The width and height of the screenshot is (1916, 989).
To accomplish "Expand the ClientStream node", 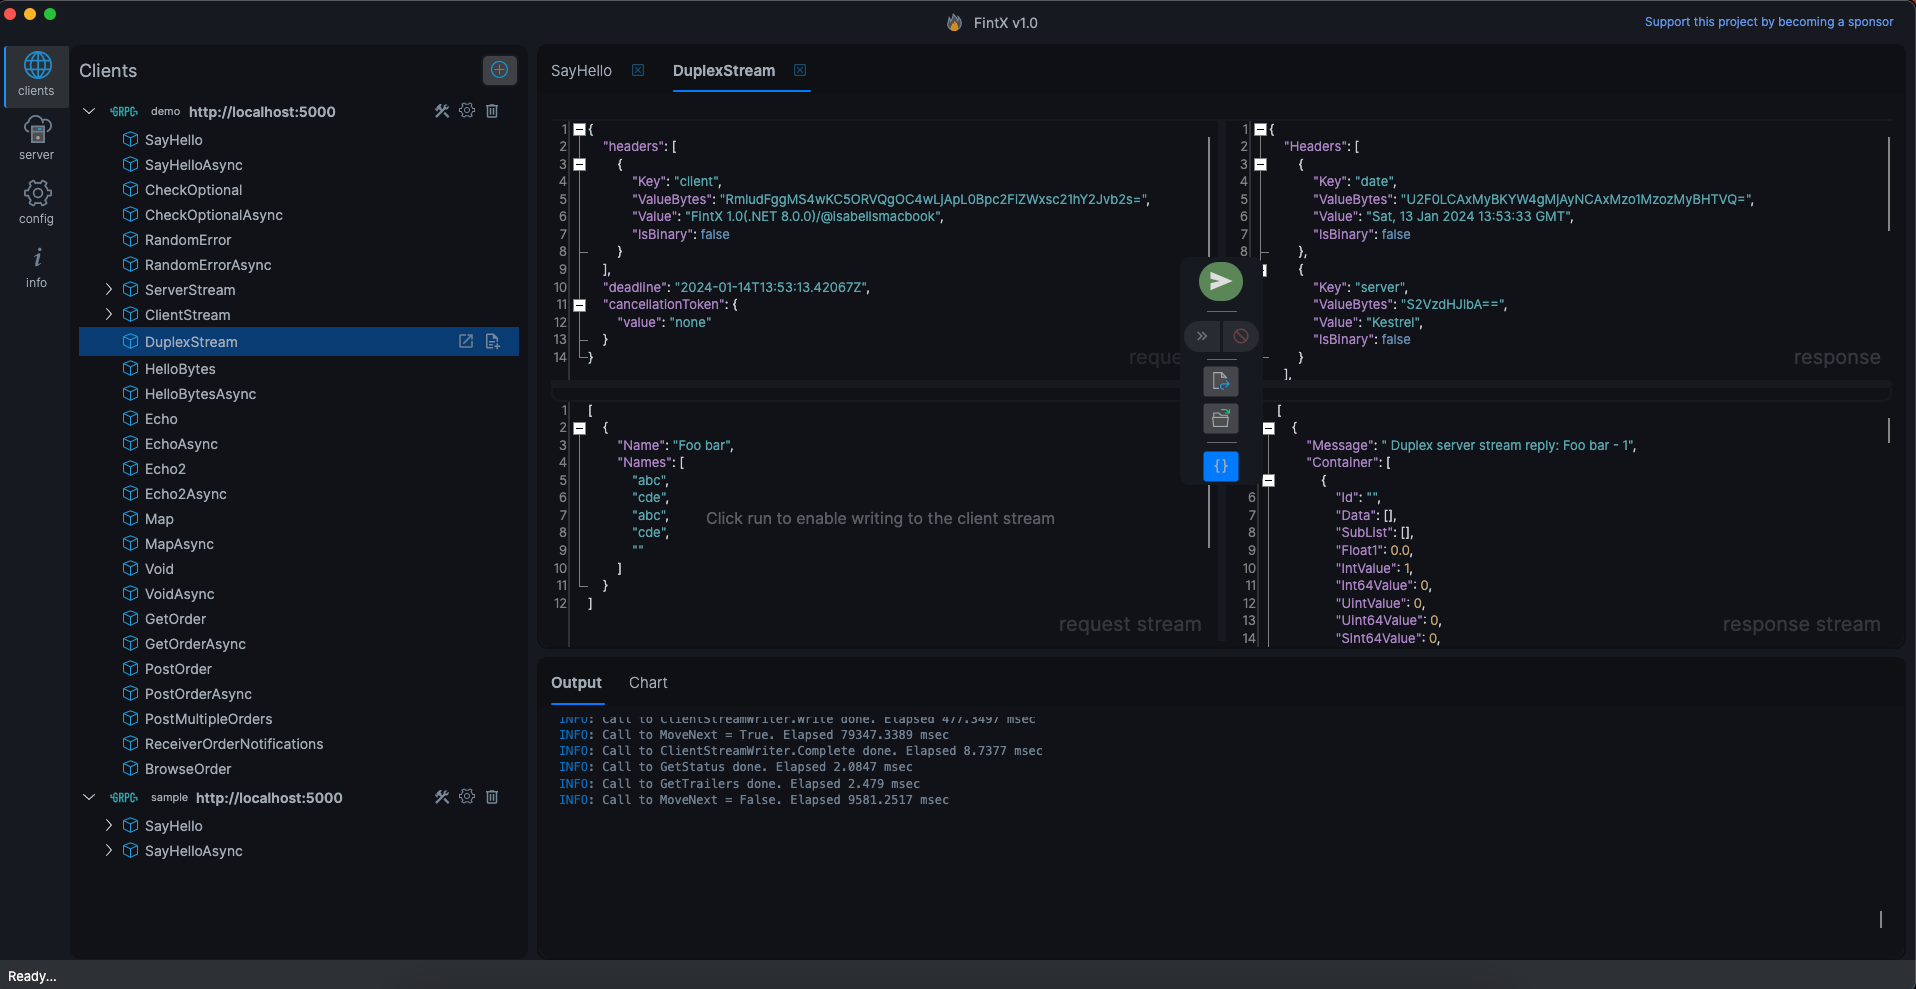I will pyautogui.click(x=109, y=314).
